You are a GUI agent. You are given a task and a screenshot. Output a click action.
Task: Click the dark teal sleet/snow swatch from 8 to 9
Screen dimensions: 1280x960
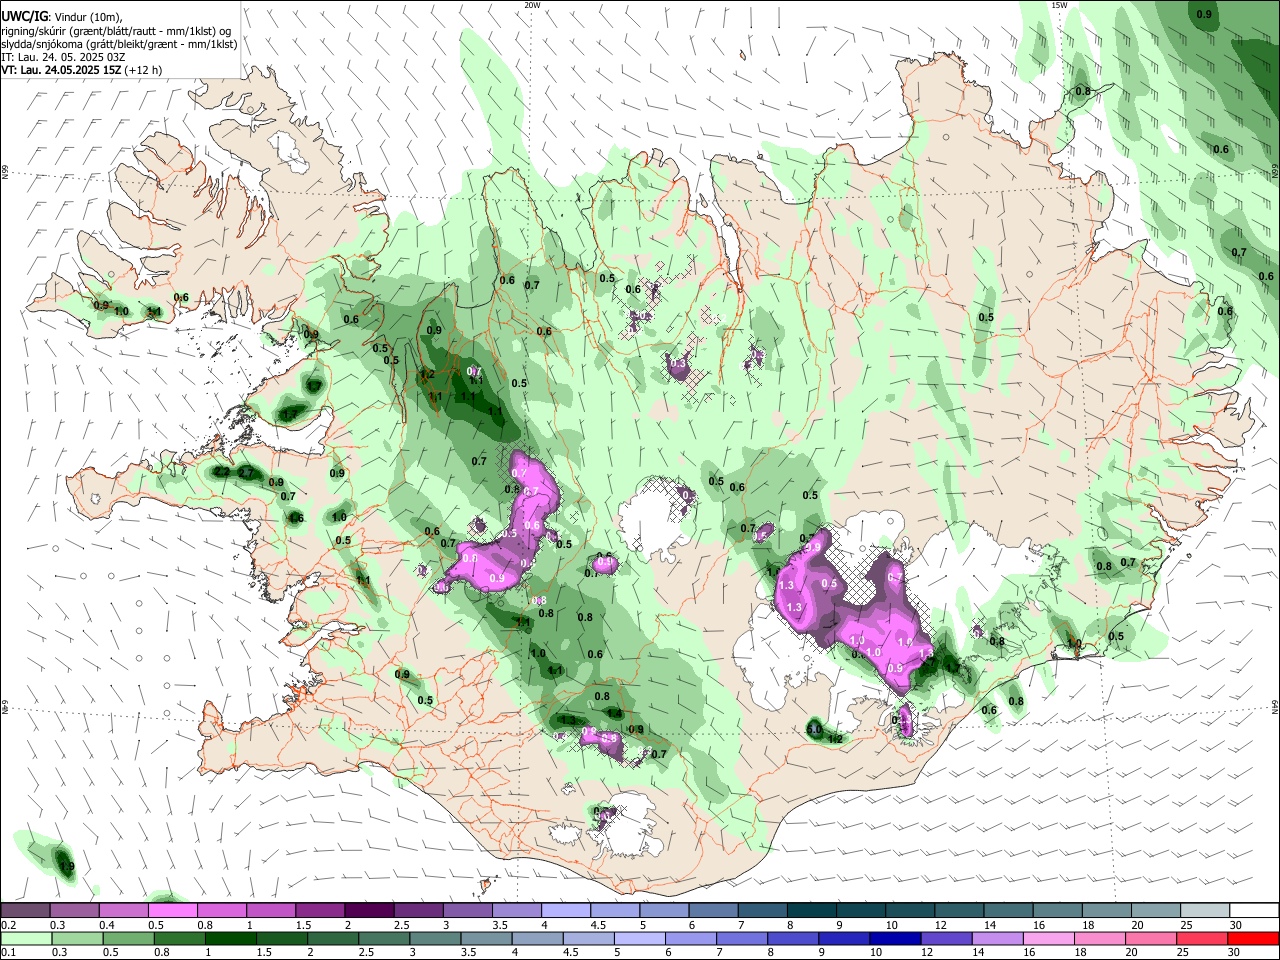coord(811,910)
